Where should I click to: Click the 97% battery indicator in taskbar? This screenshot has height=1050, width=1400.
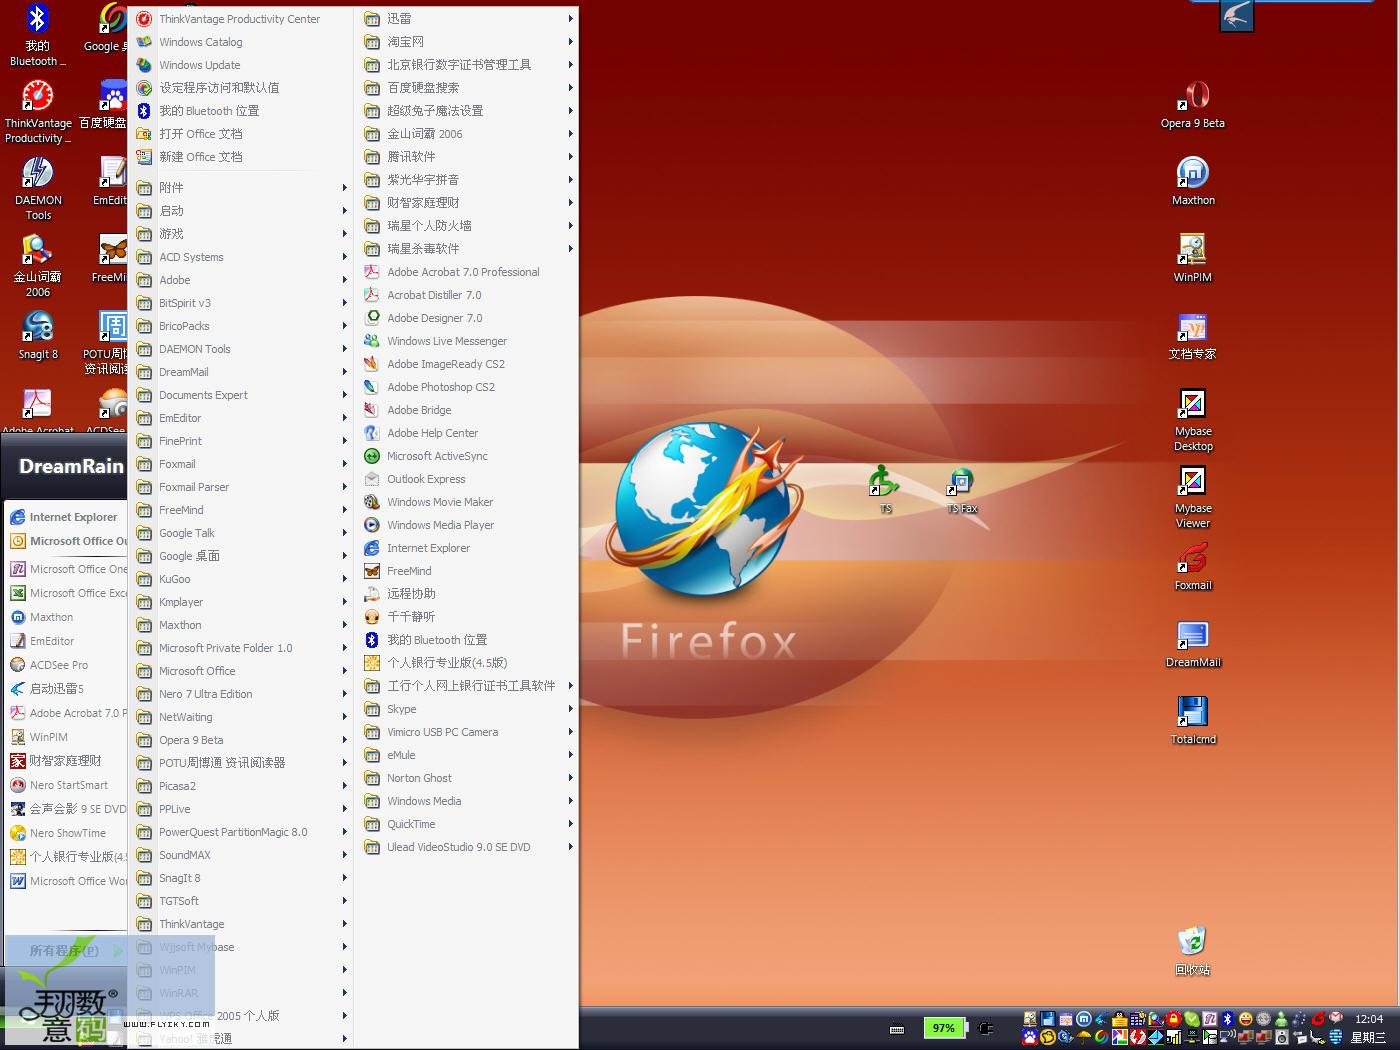(x=943, y=1028)
